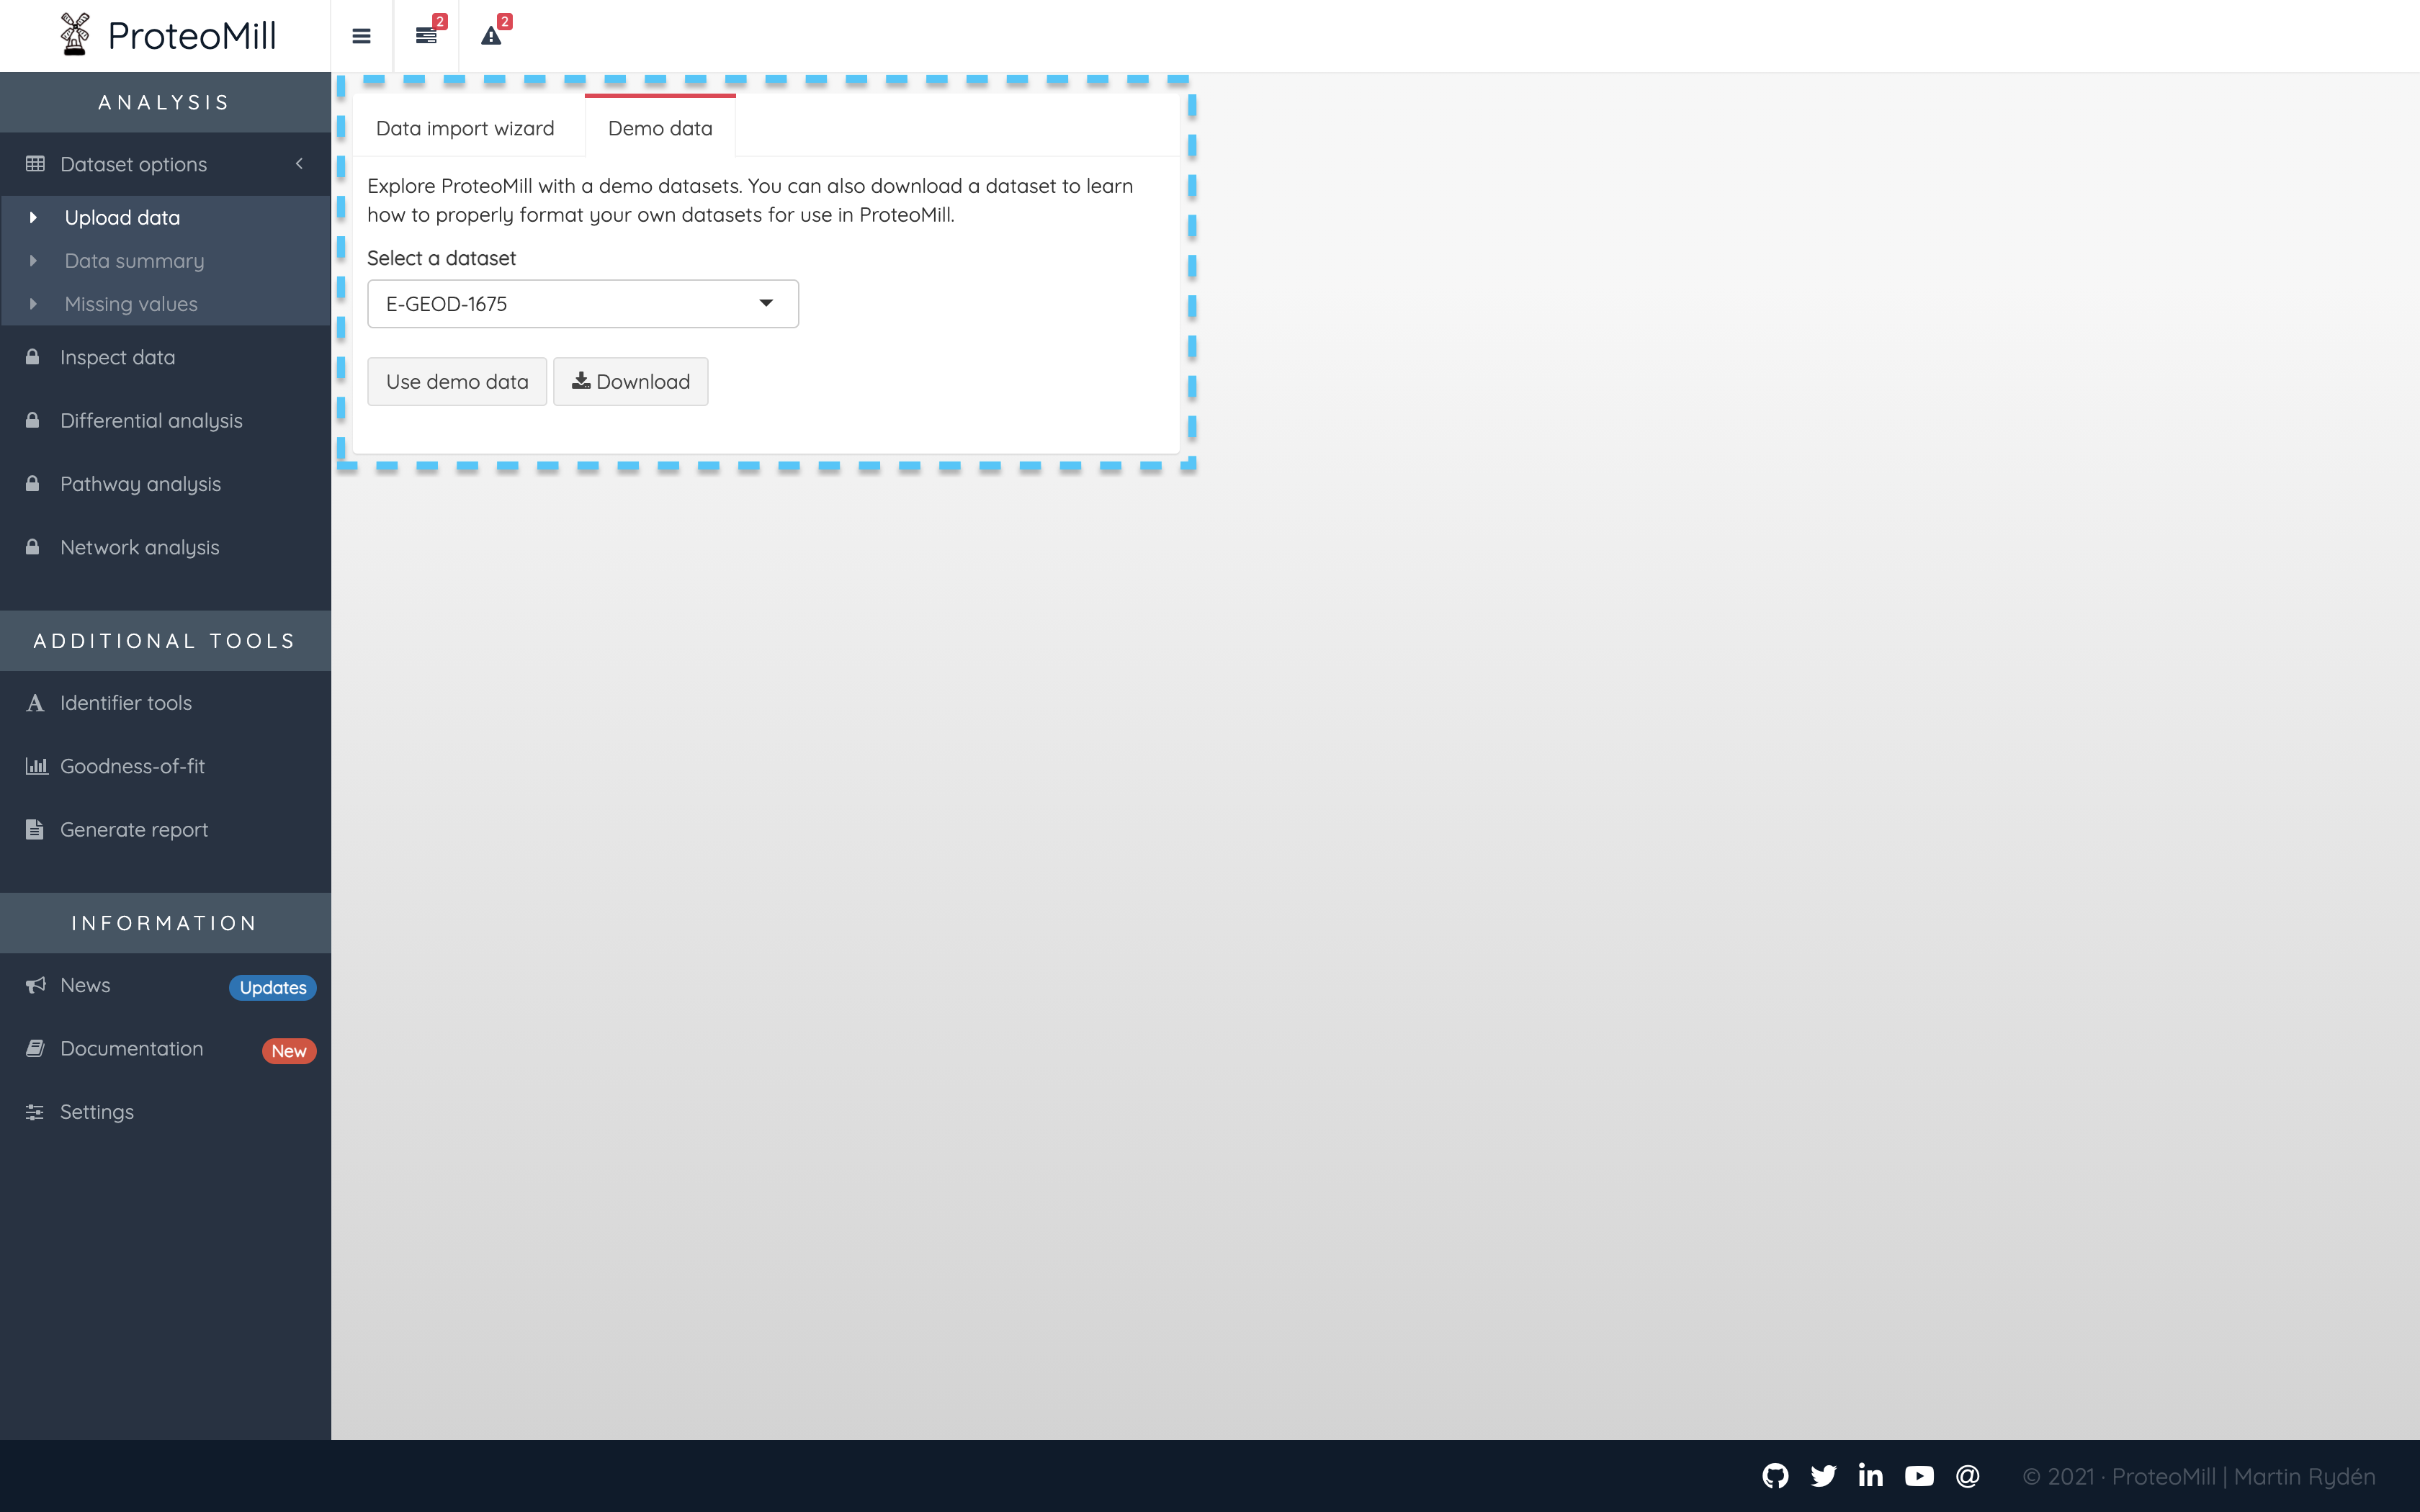Click the Twitter bird icon
Screen dimensions: 2420x1512
tap(1823, 1476)
